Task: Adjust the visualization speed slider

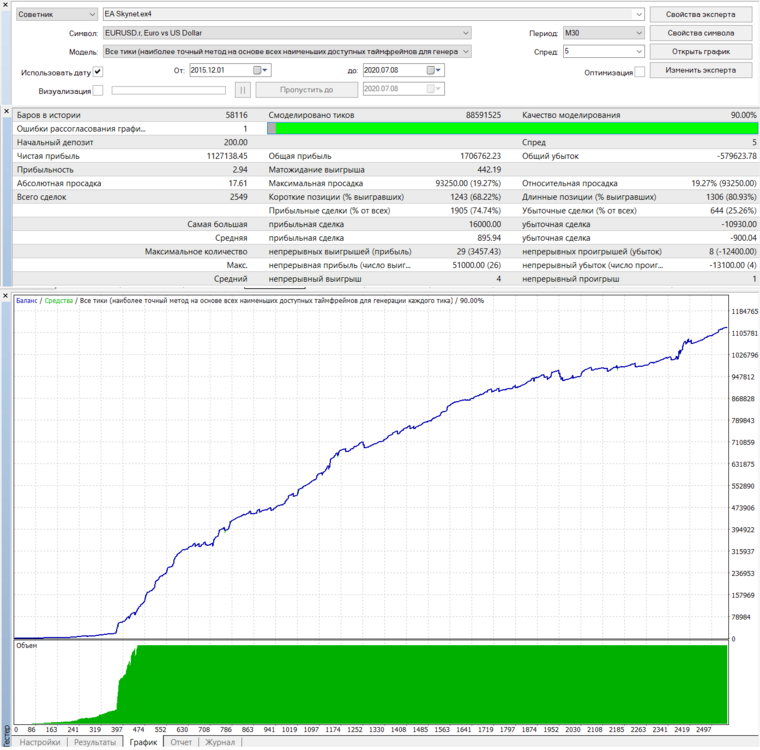Action: [169, 90]
